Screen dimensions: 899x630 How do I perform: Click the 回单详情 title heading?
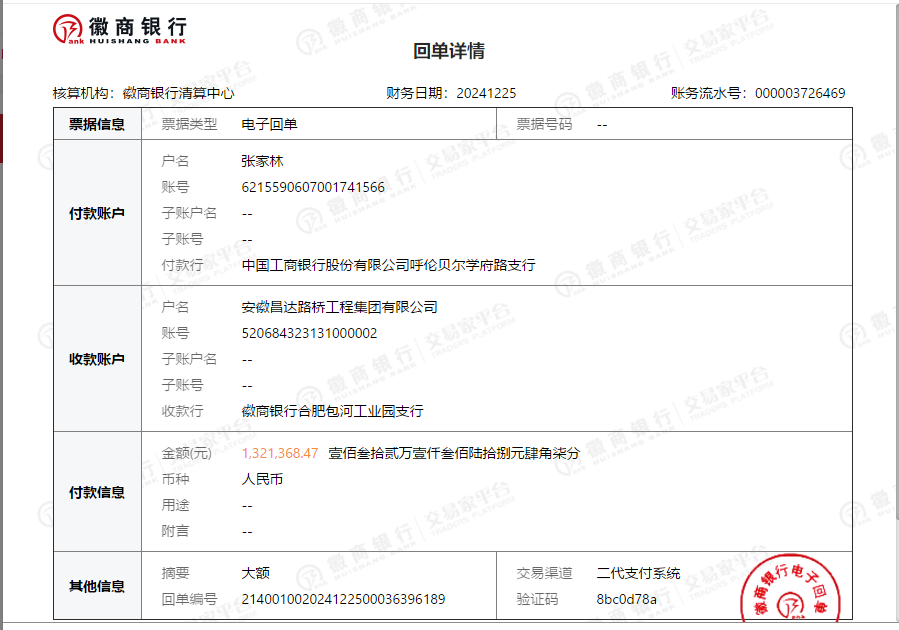click(449, 52)
